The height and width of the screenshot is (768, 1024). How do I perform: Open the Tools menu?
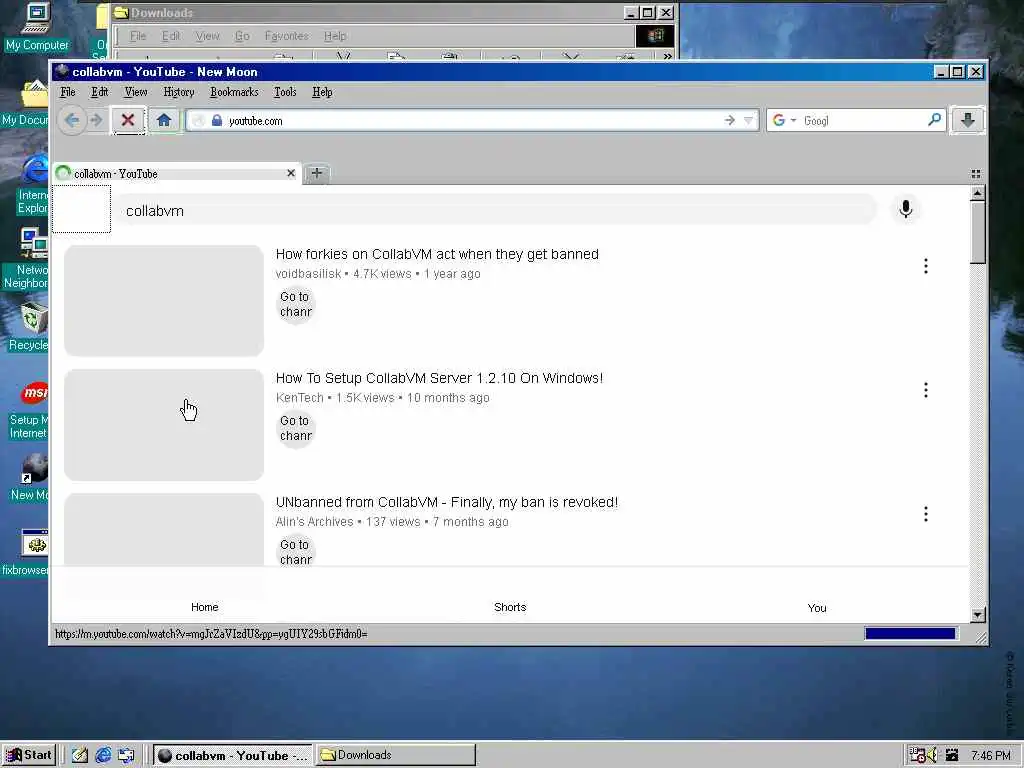tap(285, 92)
